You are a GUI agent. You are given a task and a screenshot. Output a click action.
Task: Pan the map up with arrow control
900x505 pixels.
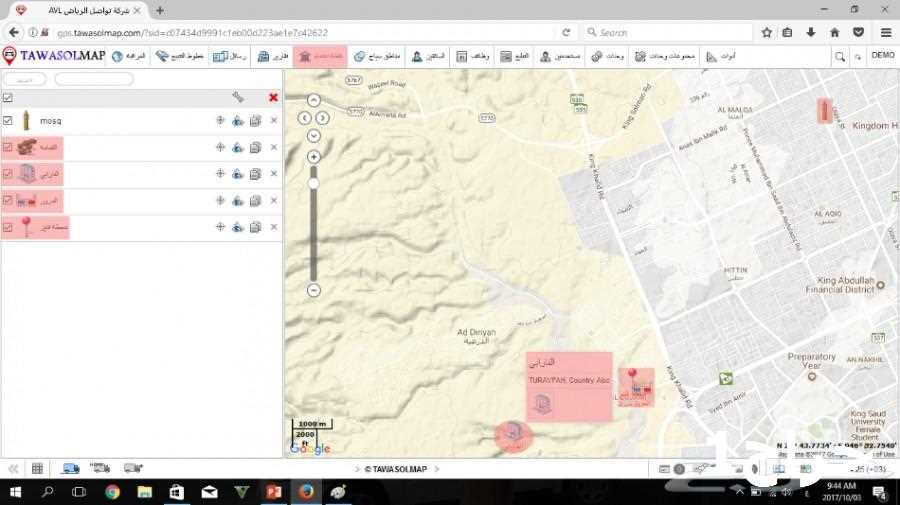[x=313, y=100]
